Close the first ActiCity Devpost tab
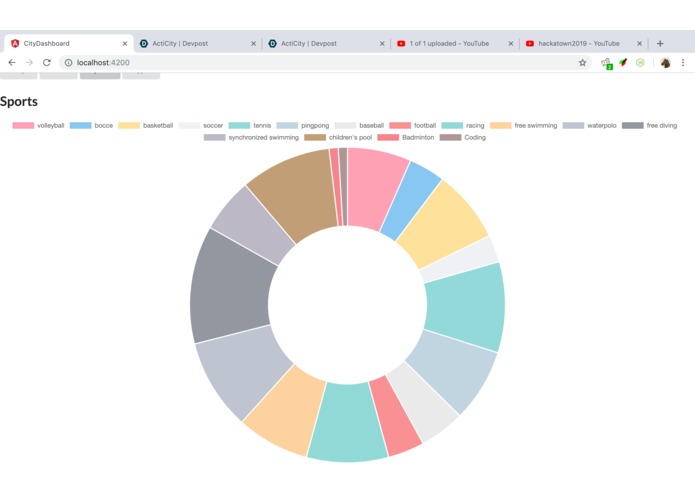This screenshot has width=695, height=494. coord(254,43)
